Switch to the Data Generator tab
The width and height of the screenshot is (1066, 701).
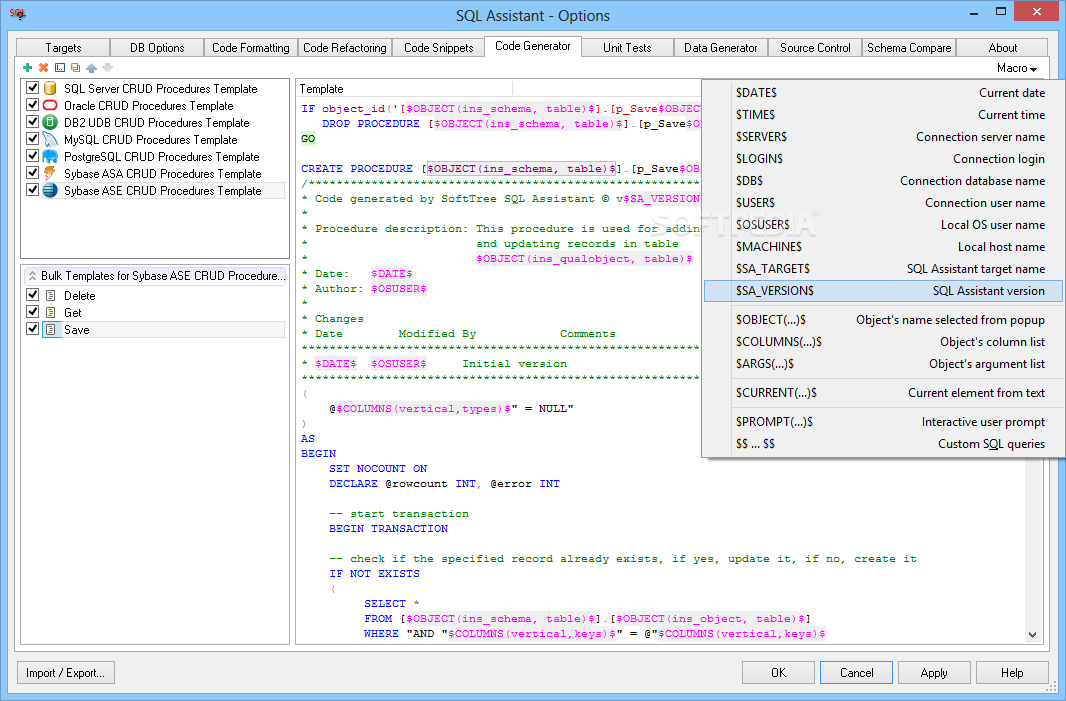(721, 48)
